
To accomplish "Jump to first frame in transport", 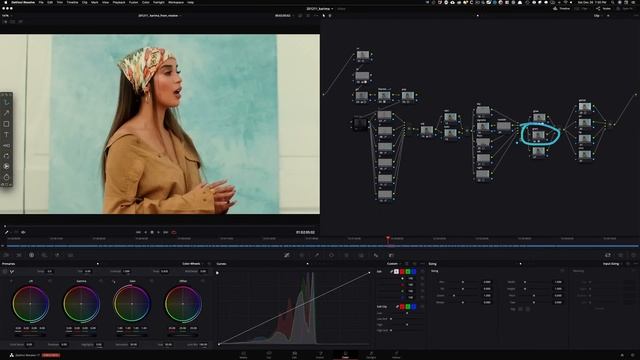I will tap(138, 232).
